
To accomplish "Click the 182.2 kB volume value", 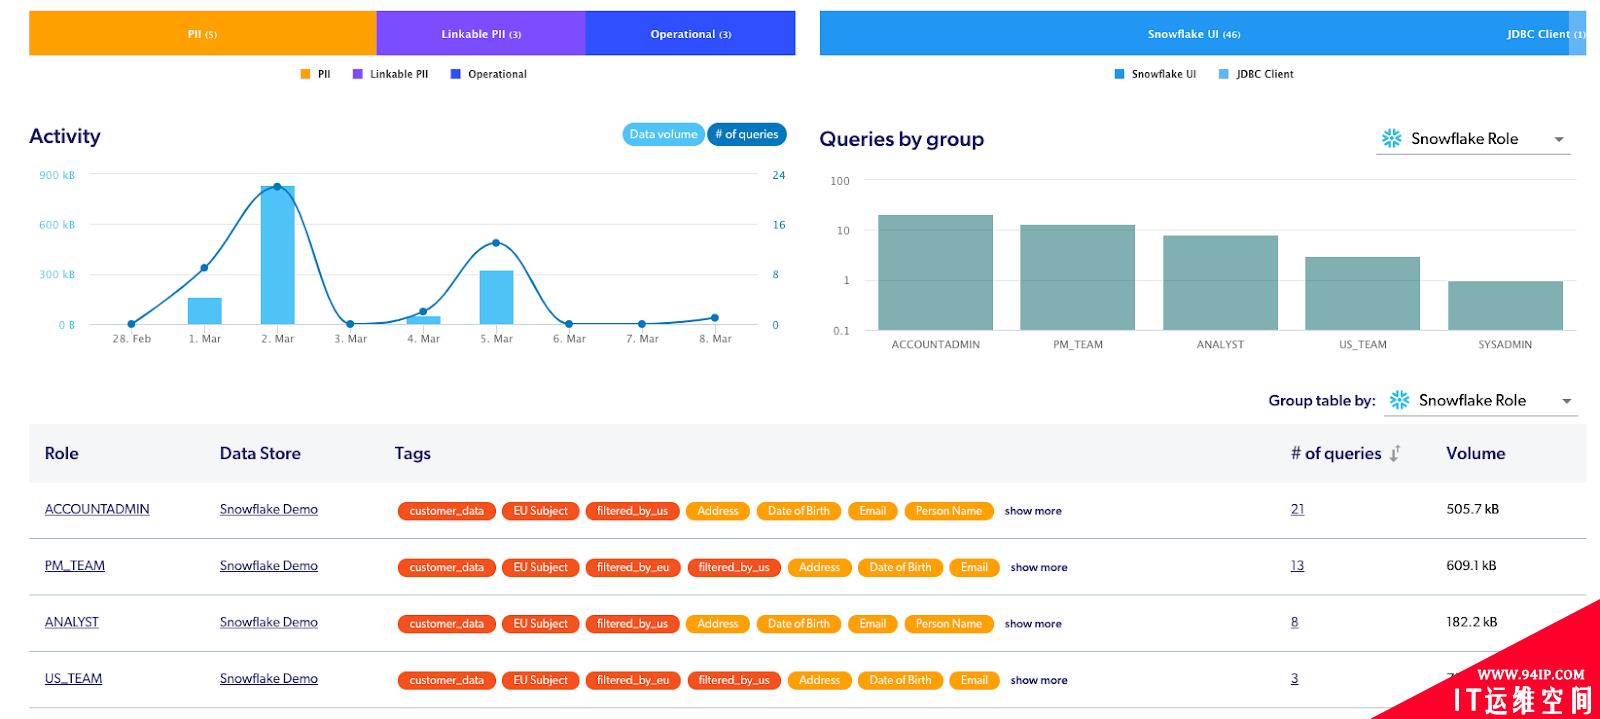I will click(x=1472, y=622).
